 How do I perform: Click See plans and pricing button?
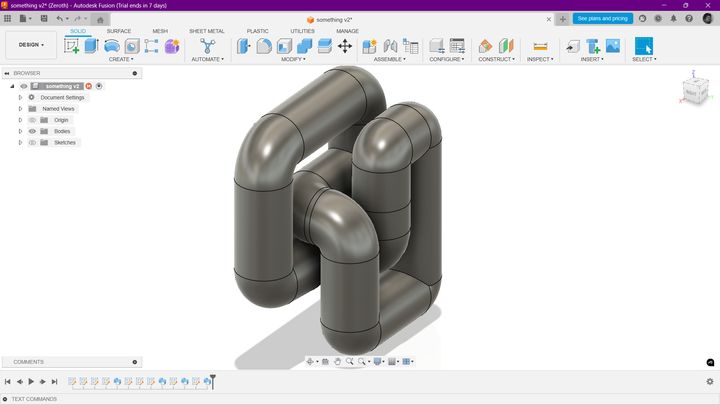point(602,18)
